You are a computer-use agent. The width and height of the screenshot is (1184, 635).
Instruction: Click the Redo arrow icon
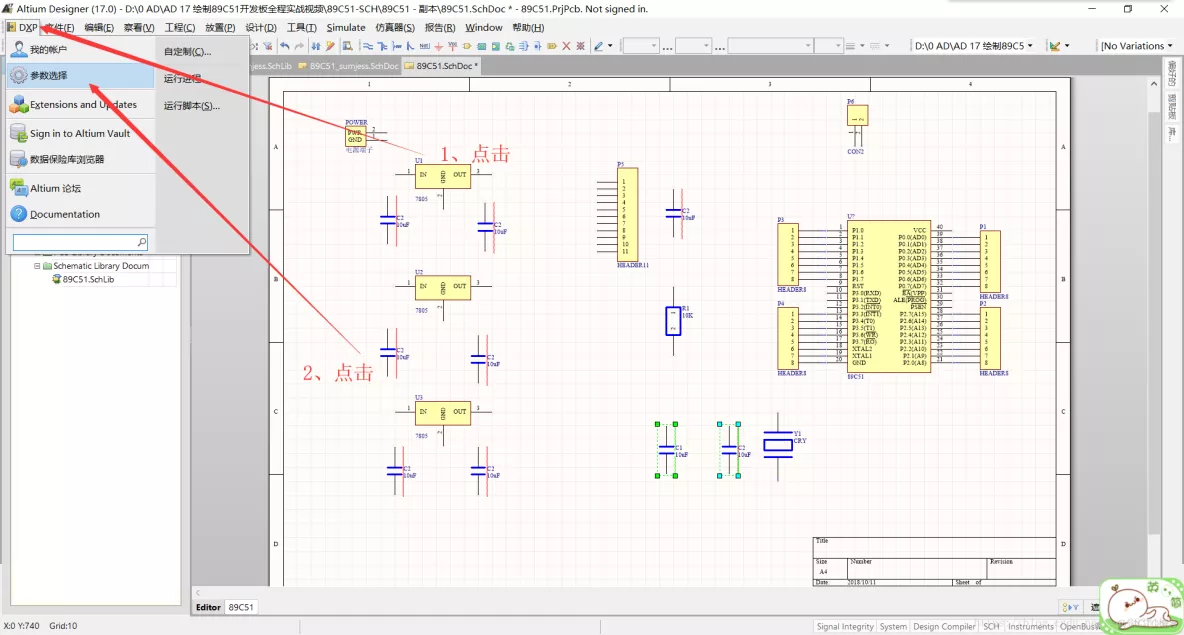pyautogui.click(x=299, y=46)
